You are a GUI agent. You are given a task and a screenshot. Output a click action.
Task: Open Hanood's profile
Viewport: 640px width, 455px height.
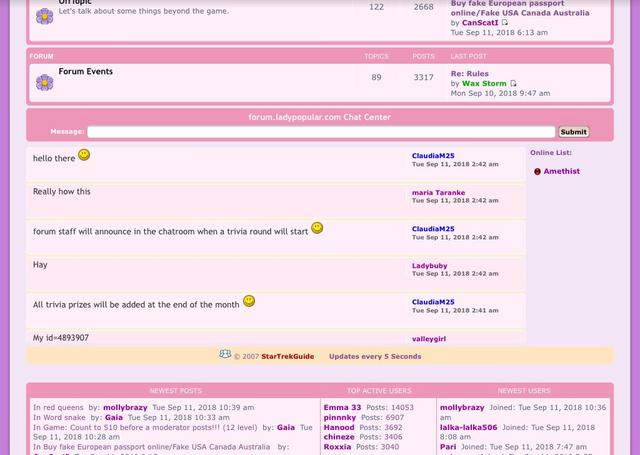[x=339, y=427]
